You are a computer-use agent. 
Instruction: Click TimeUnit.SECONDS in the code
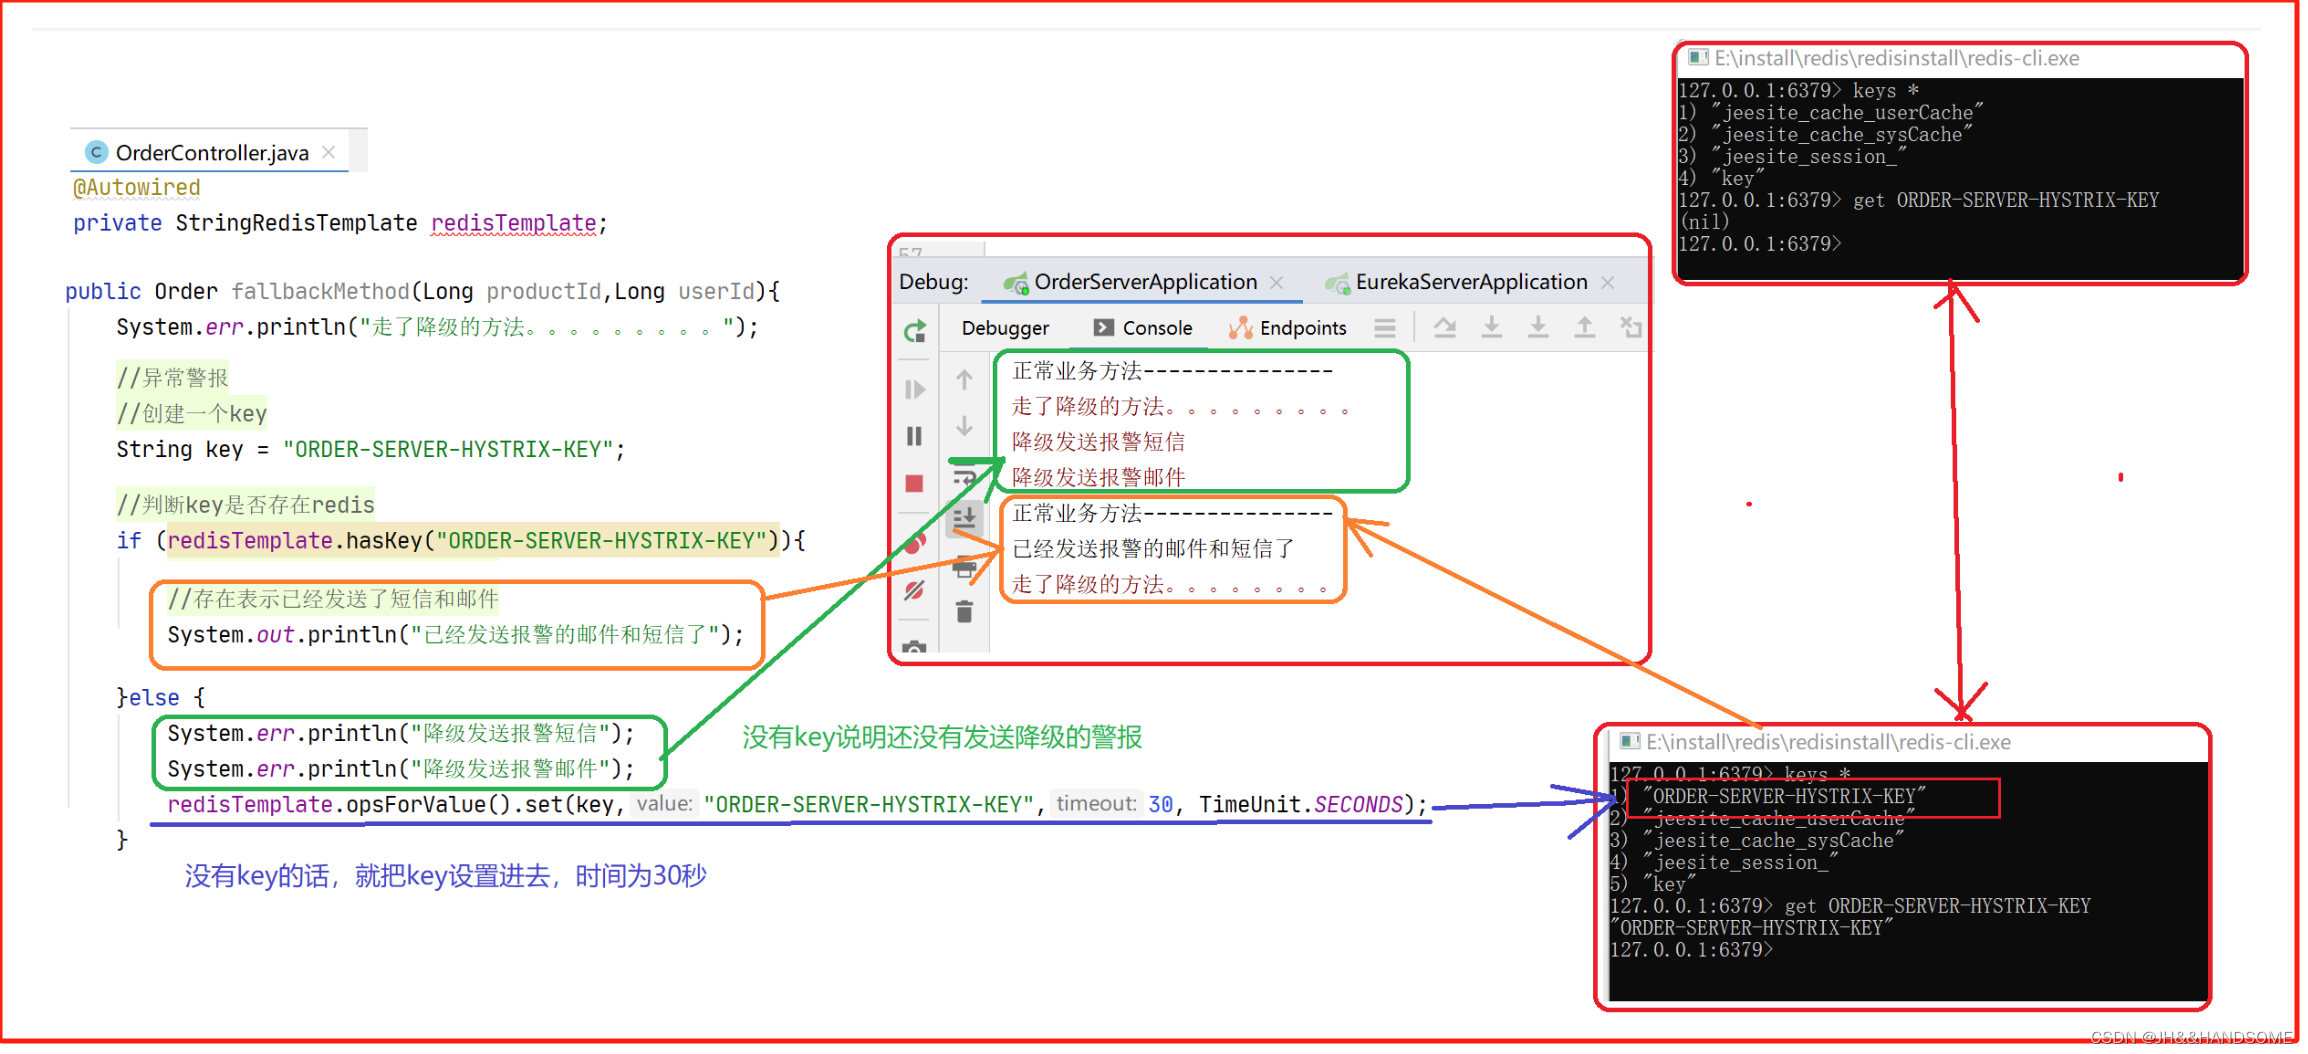1301,805
